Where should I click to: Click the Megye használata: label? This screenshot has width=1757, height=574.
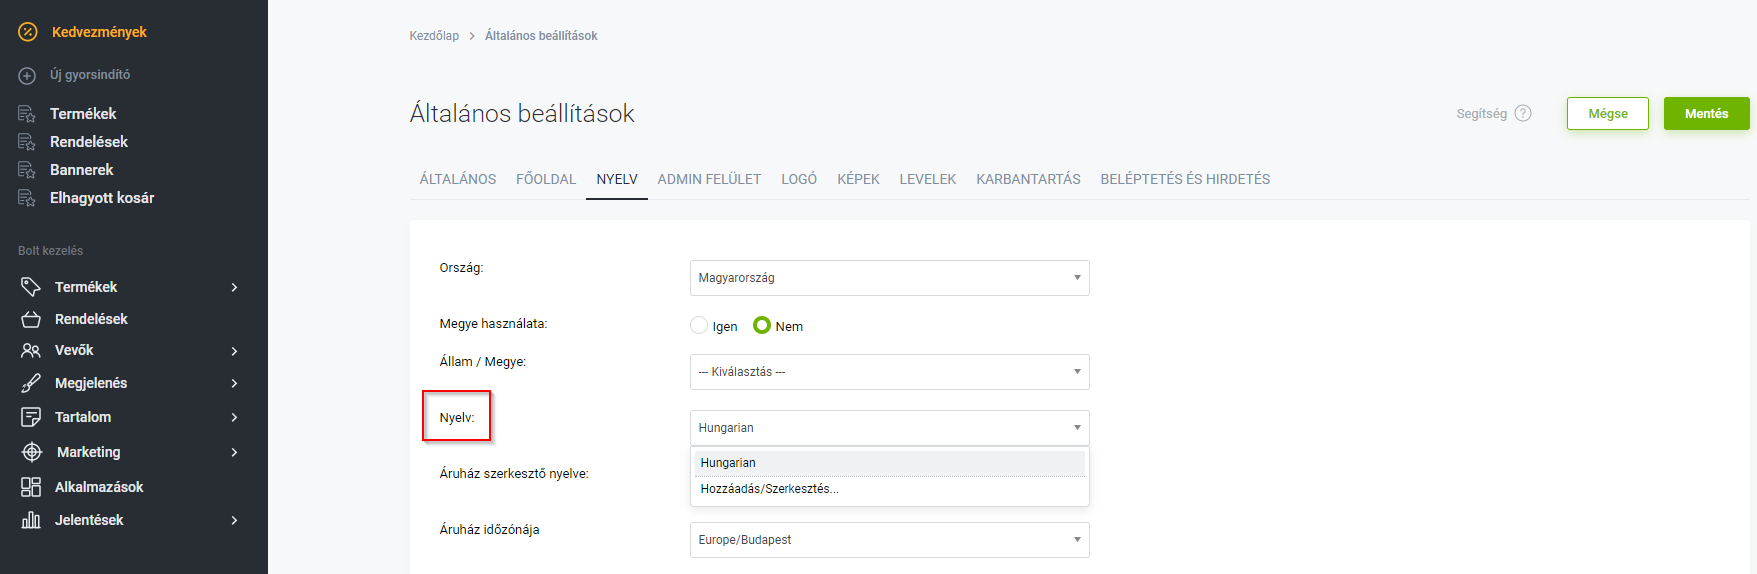tap(493, 324)
